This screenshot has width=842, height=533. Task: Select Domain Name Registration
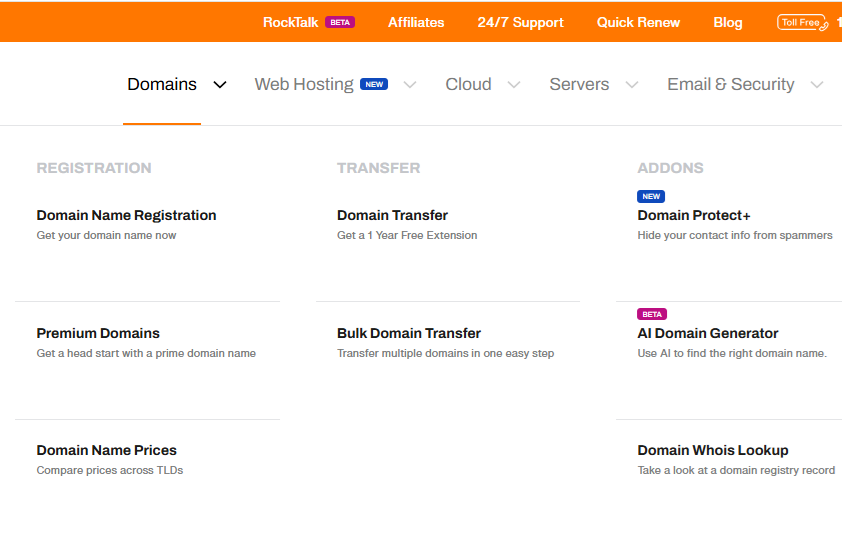click(126, 215)
